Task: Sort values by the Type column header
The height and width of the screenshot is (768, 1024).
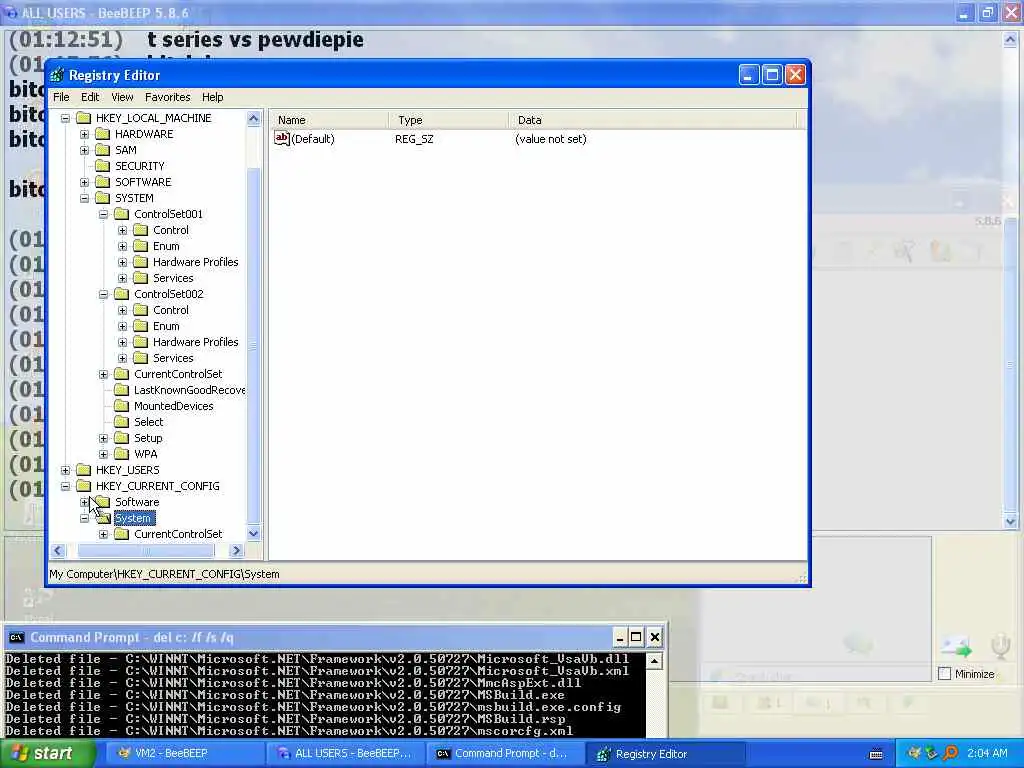Action: click(449, 120)
